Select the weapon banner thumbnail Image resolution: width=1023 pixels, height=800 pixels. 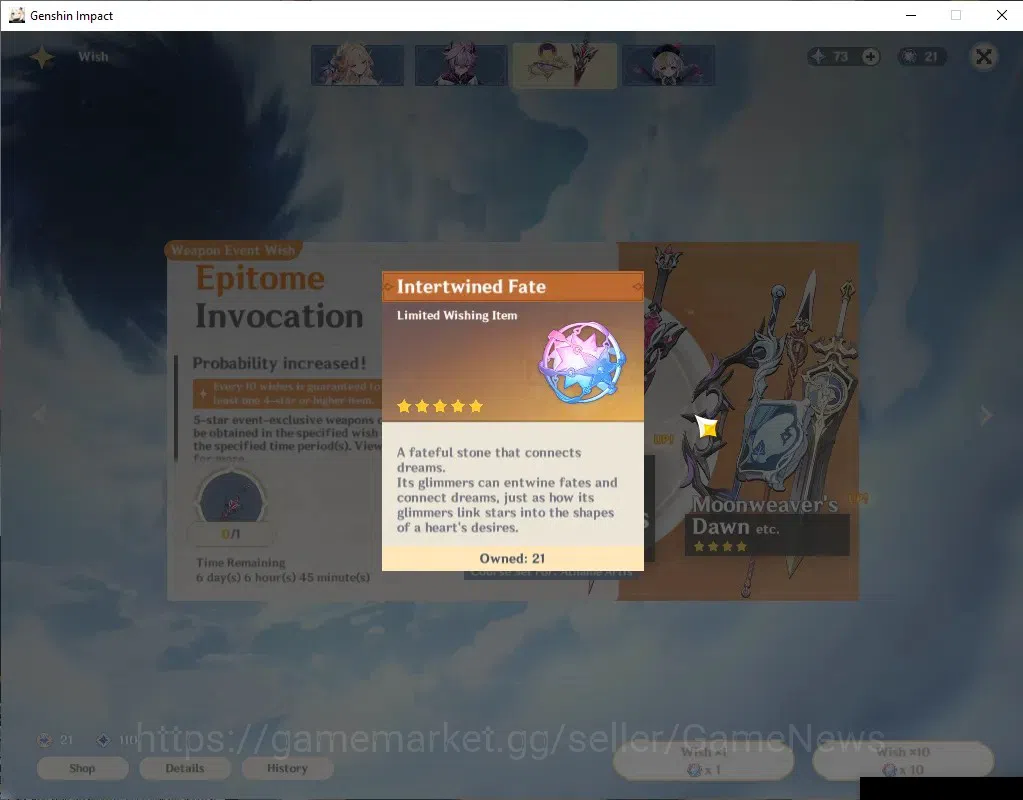(x=565, y=65)
